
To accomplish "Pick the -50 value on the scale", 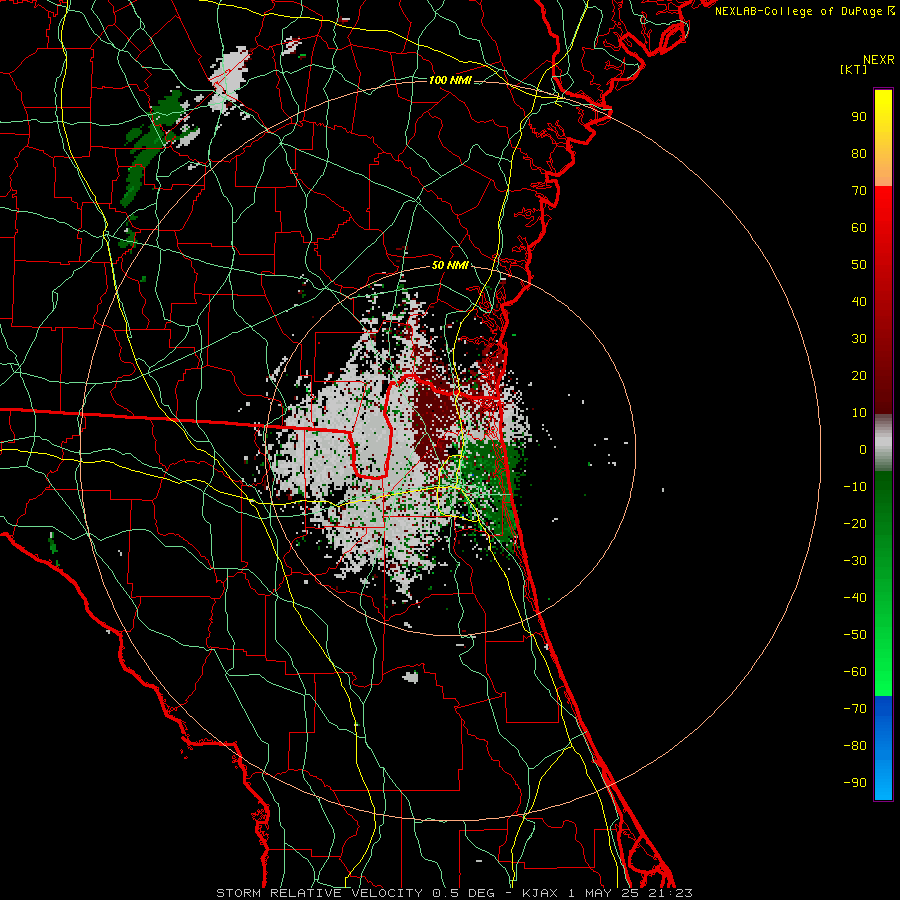I will [x=855, y=635].
